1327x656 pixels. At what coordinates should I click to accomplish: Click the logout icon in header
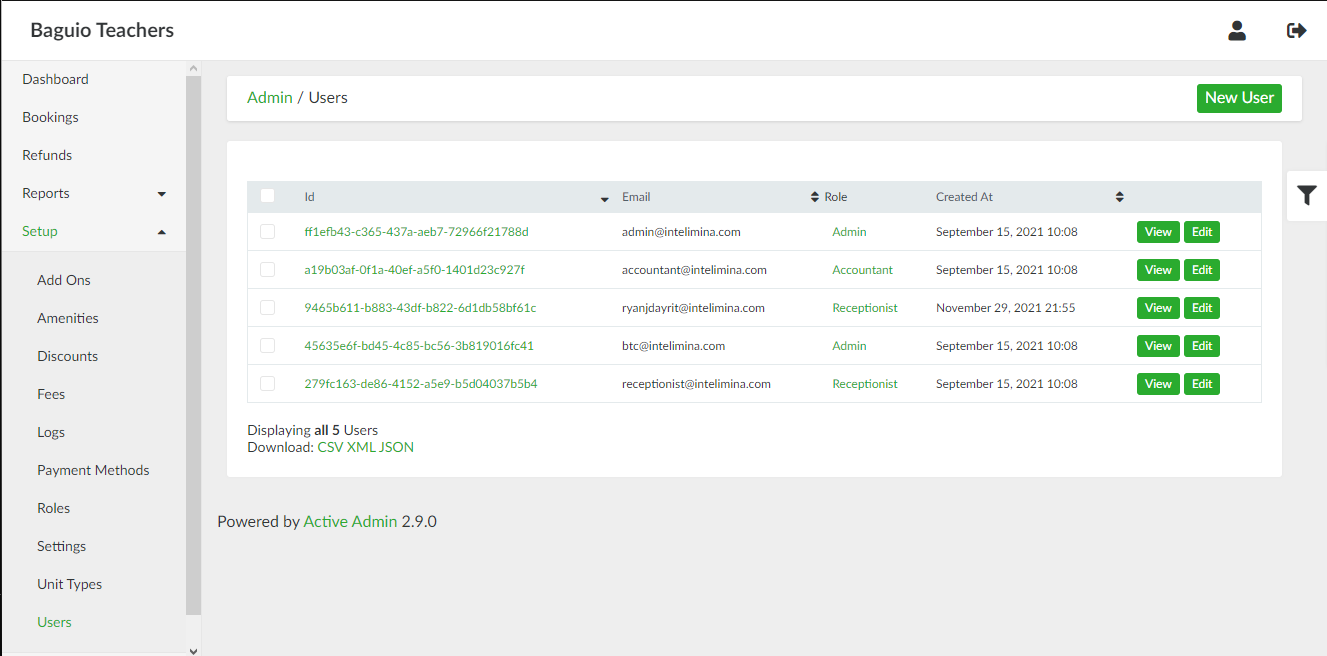[x=1296, y=31]
